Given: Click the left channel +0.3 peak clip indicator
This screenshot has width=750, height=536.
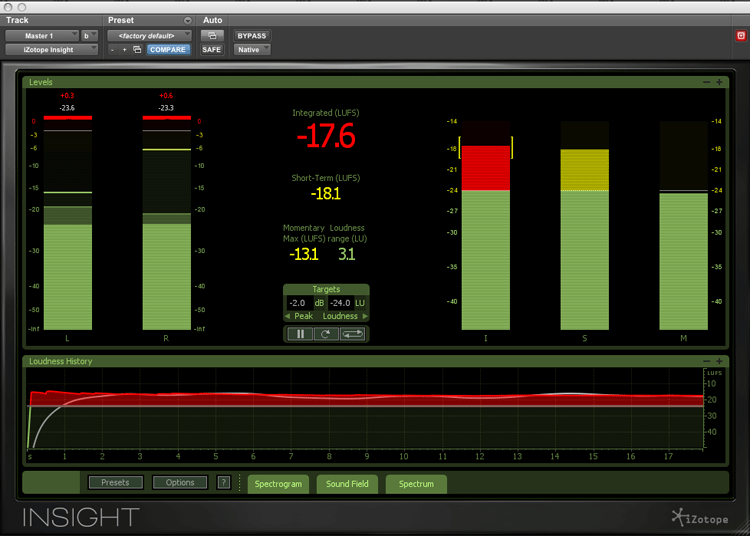Looking at the screenshot, I should point(67,96).
